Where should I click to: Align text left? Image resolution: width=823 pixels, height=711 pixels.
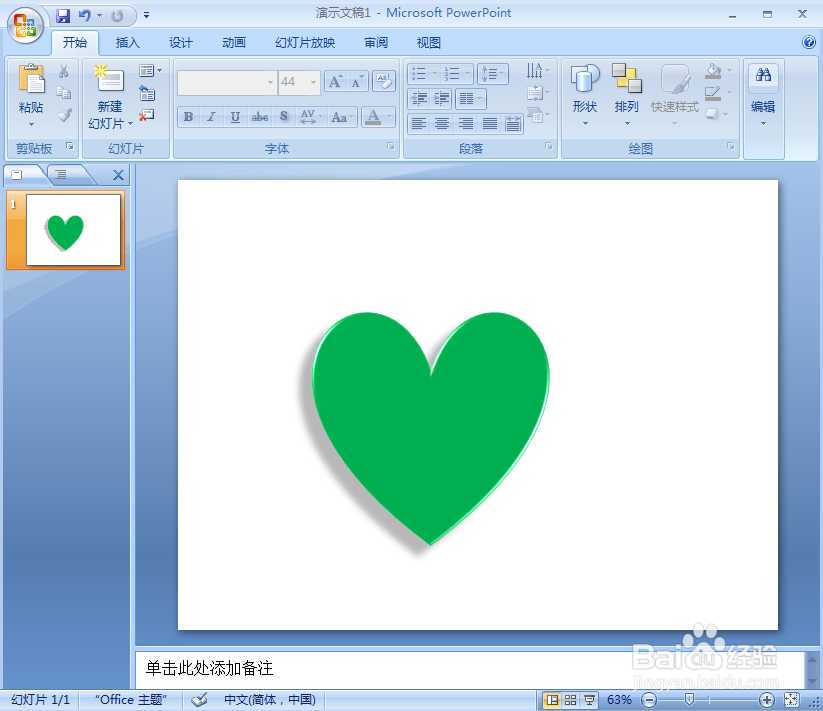tap(418, 124)
